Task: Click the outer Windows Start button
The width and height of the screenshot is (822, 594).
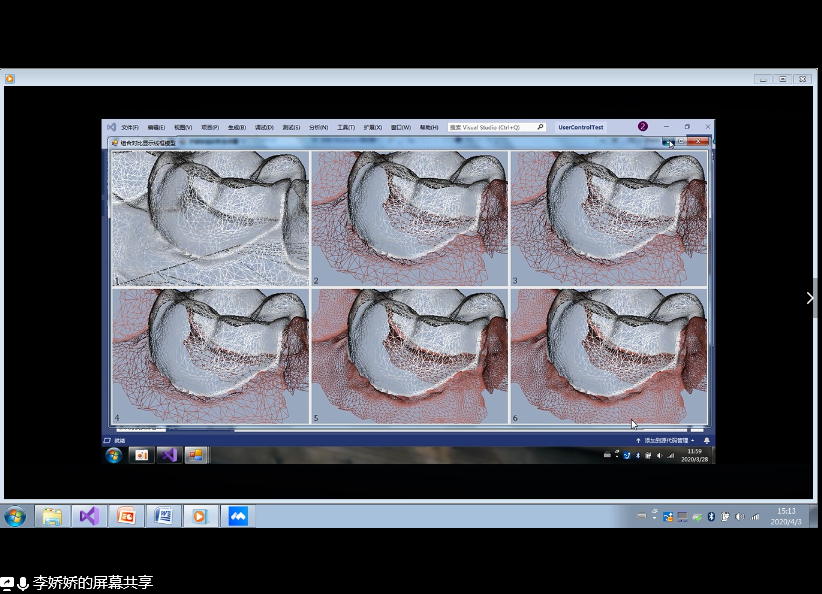Action: pos(15,516)
